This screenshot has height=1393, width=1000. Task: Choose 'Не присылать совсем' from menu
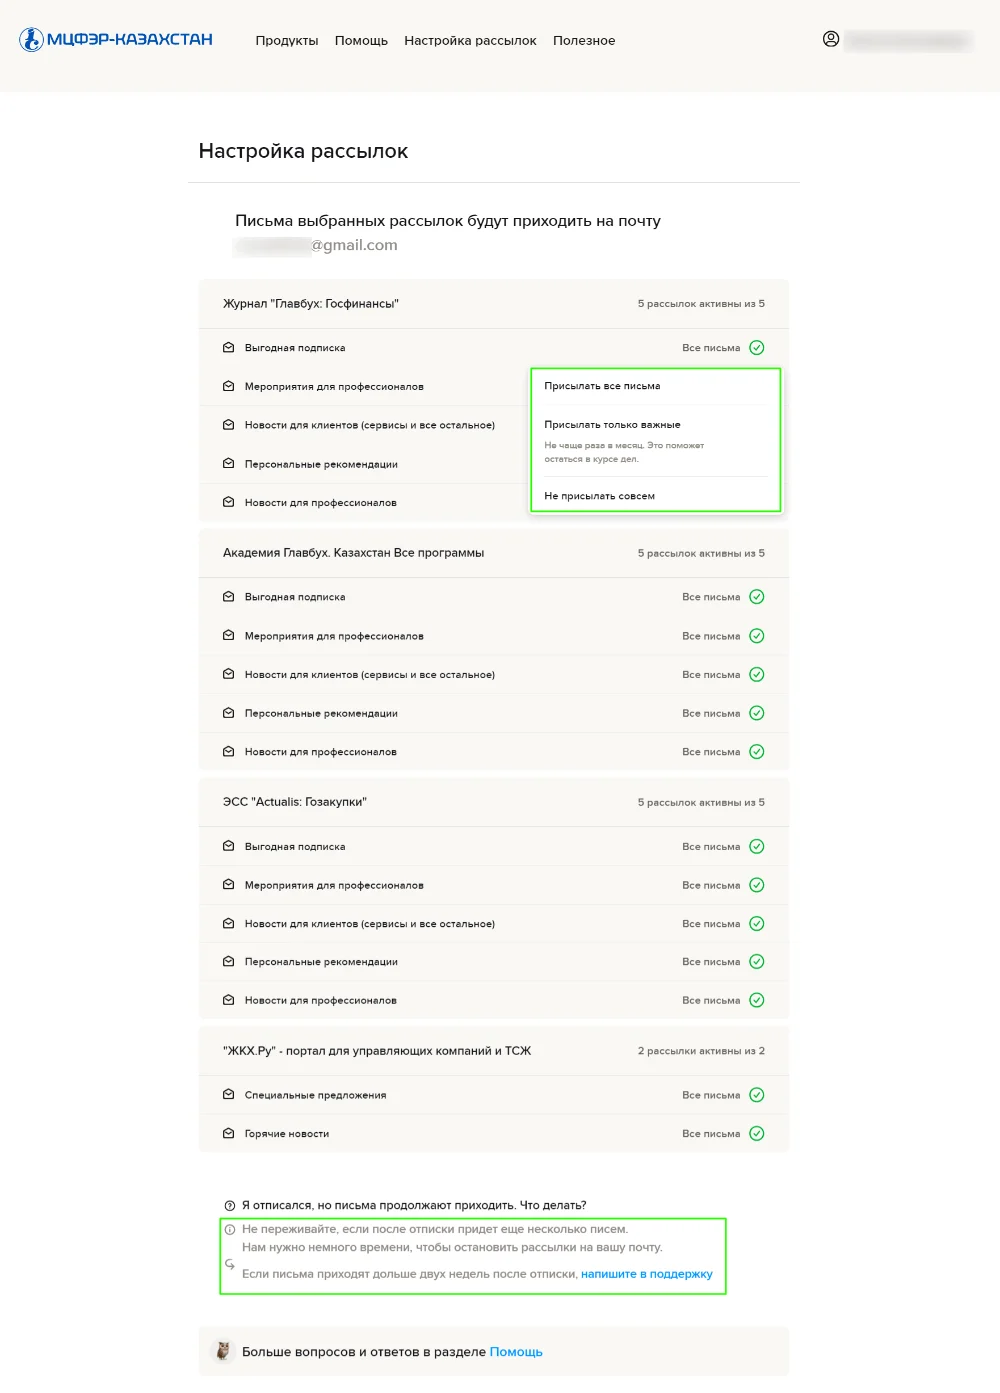click(x=599, y=496)
